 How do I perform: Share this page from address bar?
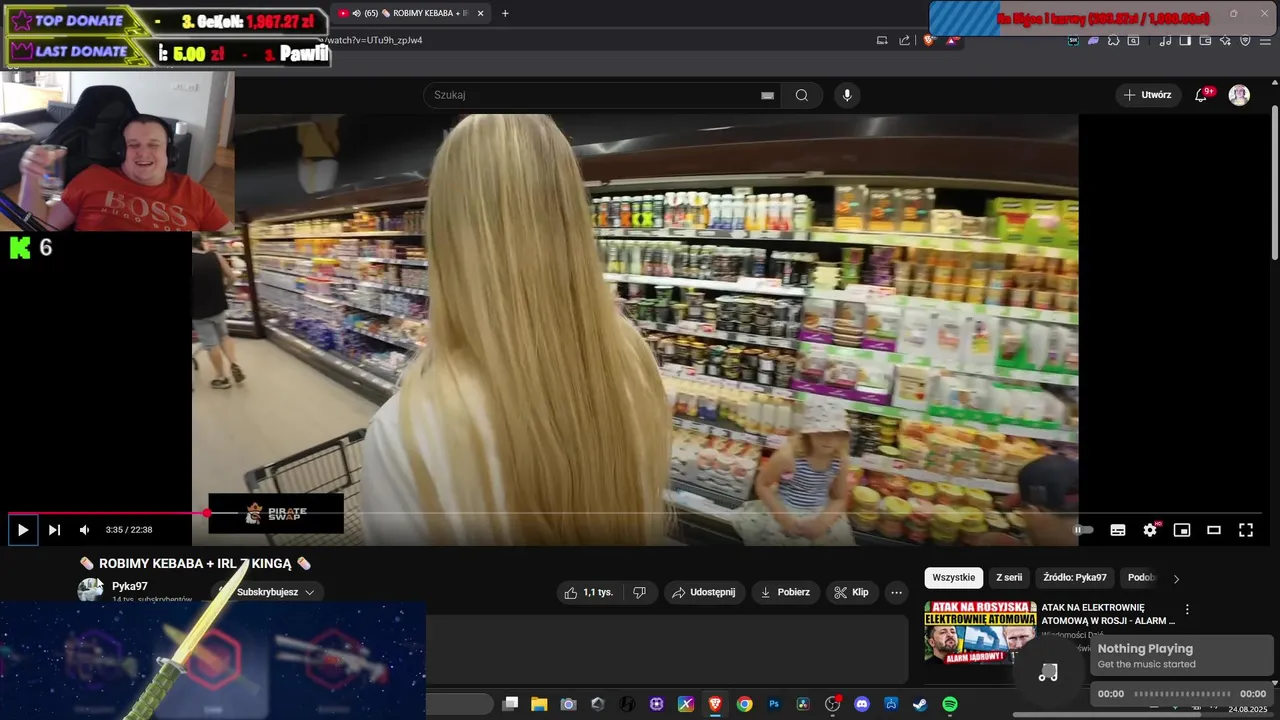coord(905,40)
